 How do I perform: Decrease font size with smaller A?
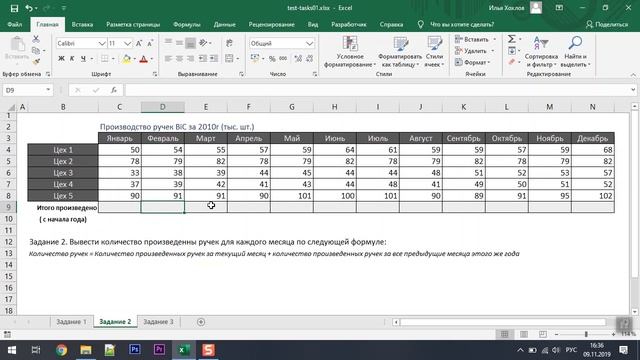point(150,43)
